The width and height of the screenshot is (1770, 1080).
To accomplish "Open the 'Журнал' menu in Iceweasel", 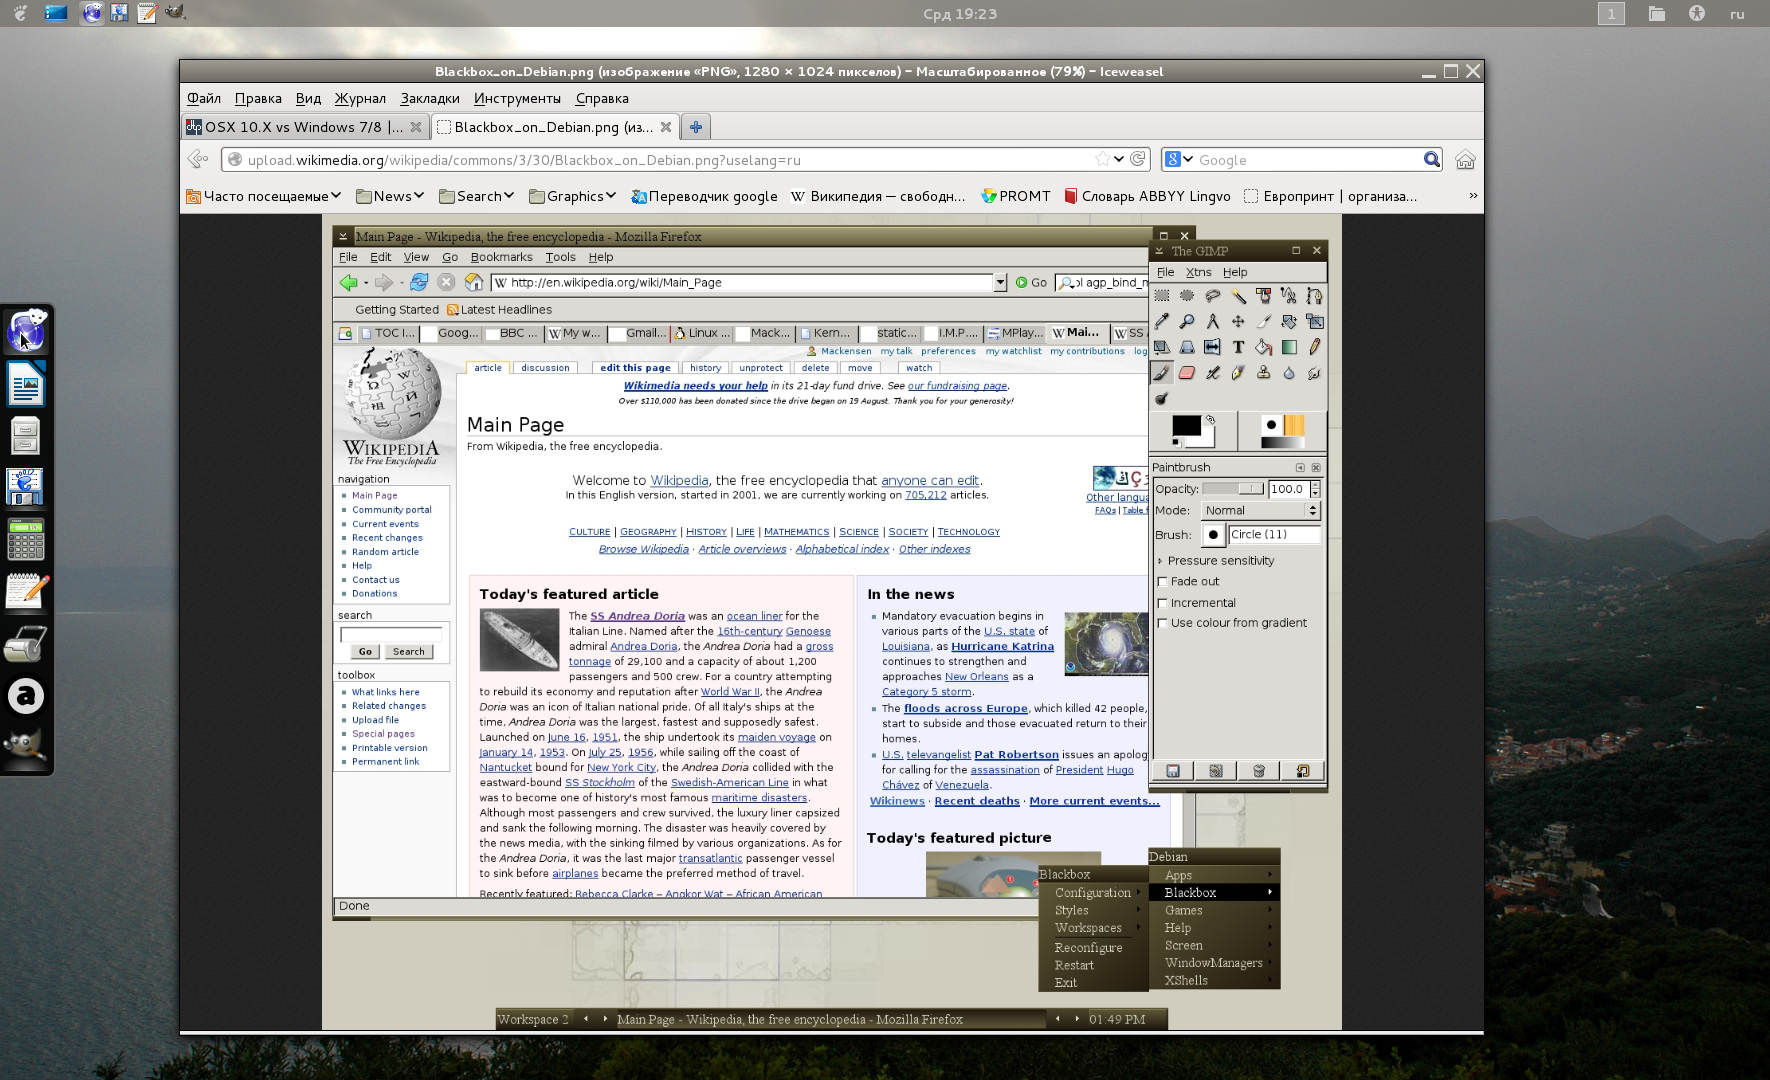I will tap(360, 98).
